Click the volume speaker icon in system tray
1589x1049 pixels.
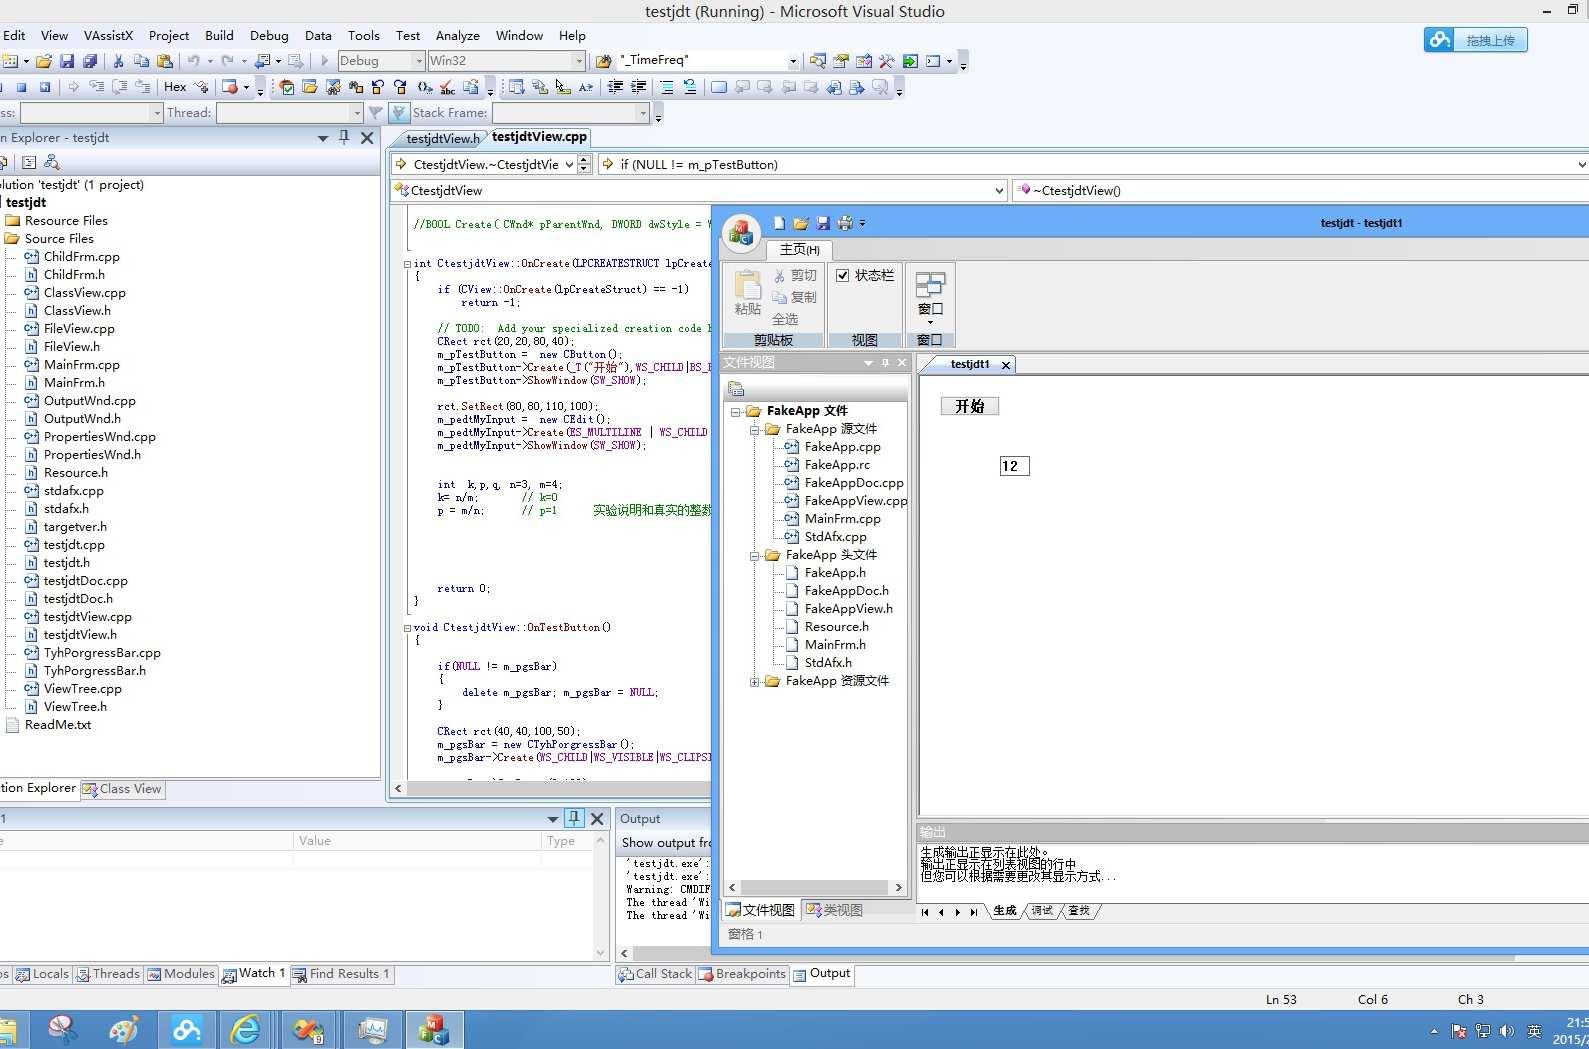coord(1507,1031)
